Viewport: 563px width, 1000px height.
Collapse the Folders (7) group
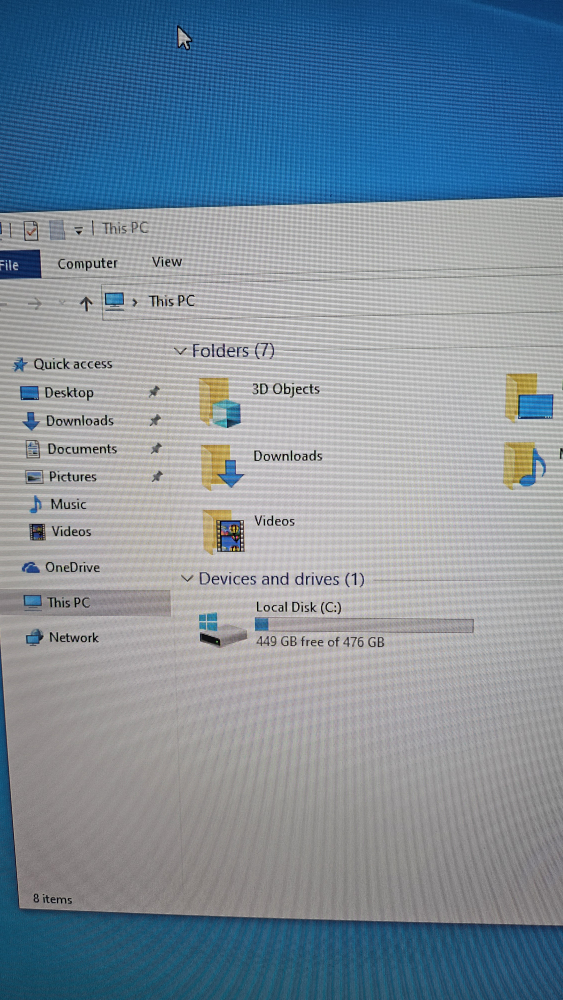180,351
